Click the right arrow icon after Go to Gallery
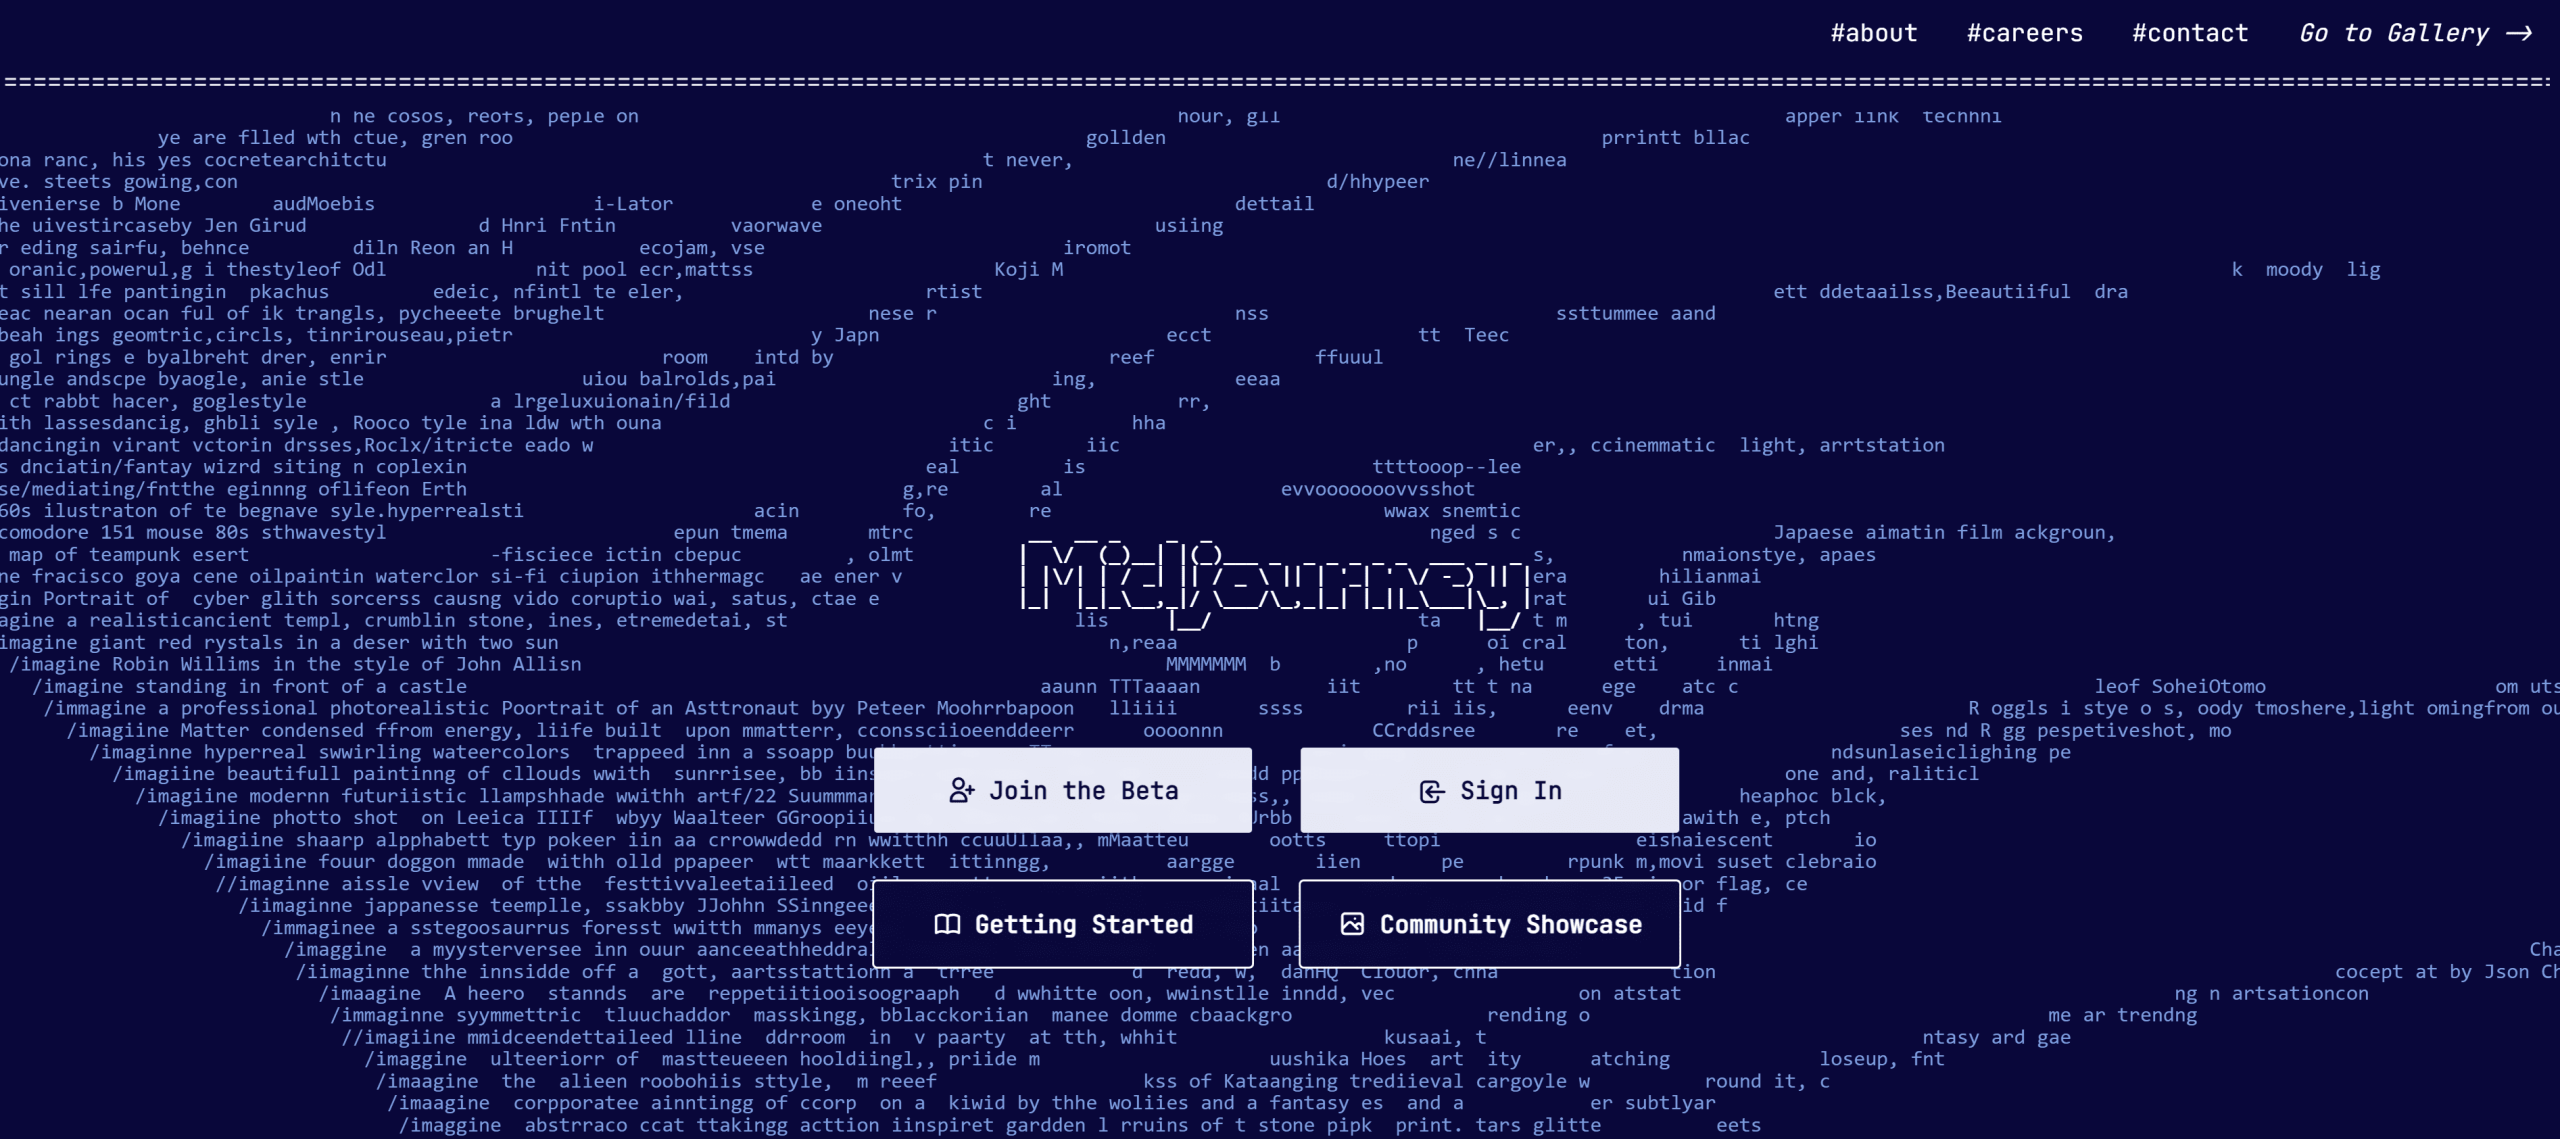2560x1139 pixels. point(2519,33)
